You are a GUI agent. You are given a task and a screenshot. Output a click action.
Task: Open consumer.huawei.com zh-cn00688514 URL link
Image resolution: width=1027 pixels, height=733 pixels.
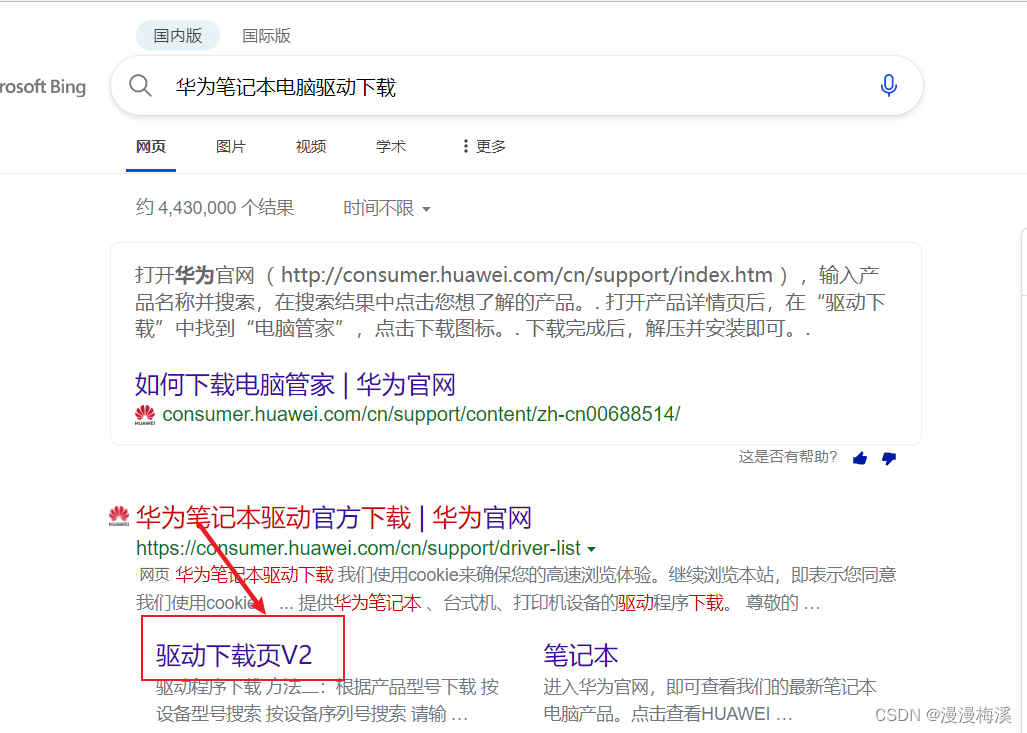point(421,414)
